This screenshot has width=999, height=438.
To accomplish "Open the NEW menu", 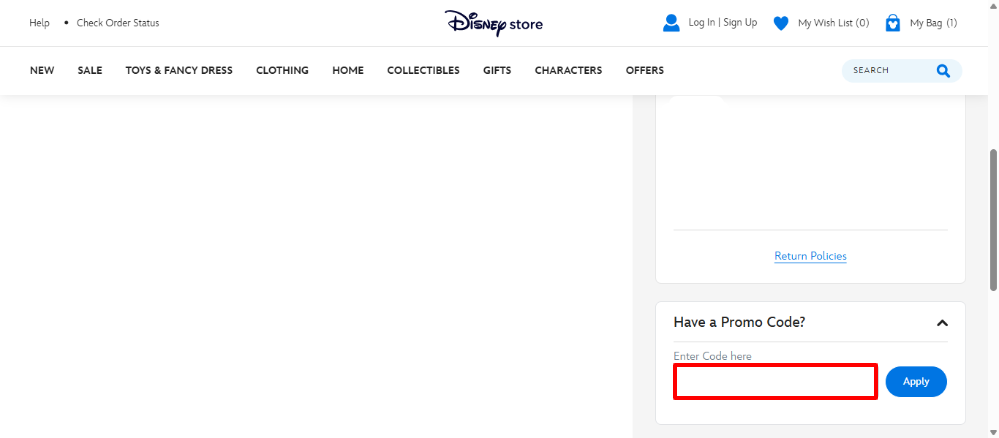I will (x=42, y=71).
